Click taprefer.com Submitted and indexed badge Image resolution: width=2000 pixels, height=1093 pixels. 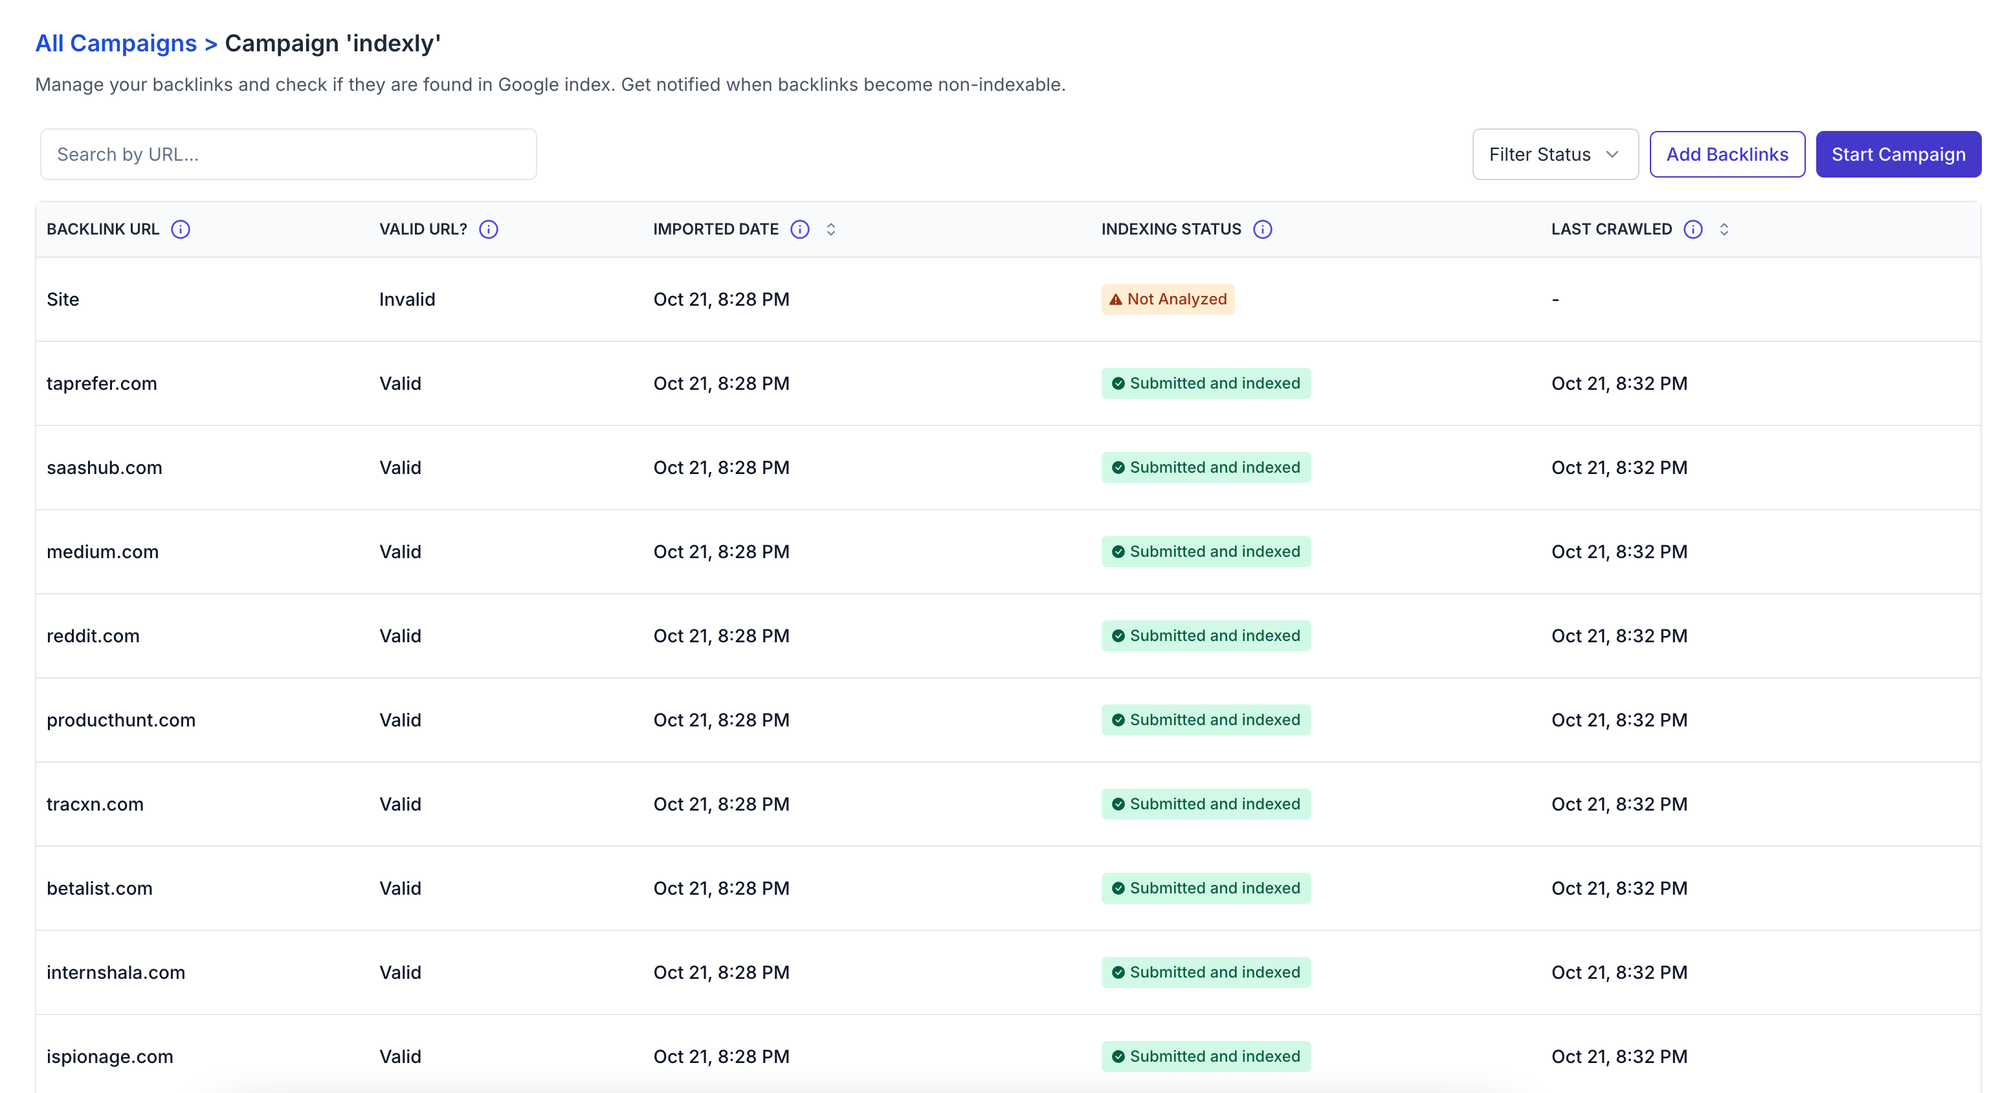1206,383
